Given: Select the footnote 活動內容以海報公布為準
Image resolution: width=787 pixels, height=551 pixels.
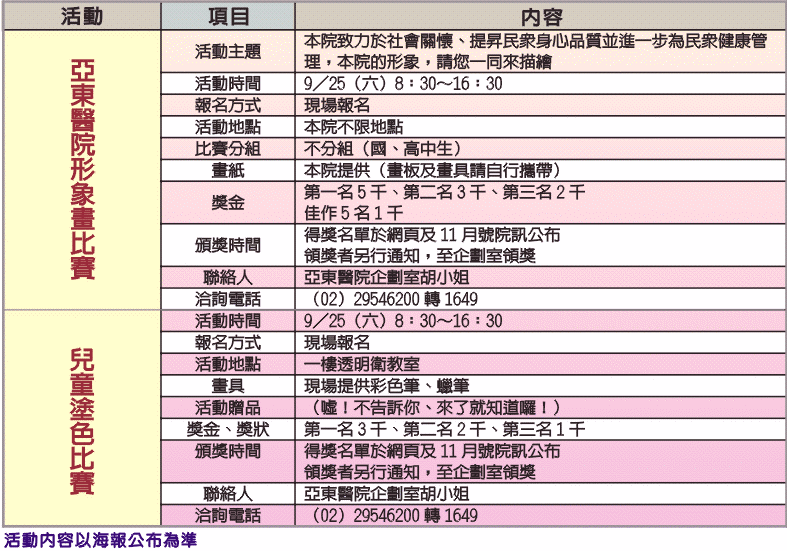Looking at the screenshot, I should 100,540.
